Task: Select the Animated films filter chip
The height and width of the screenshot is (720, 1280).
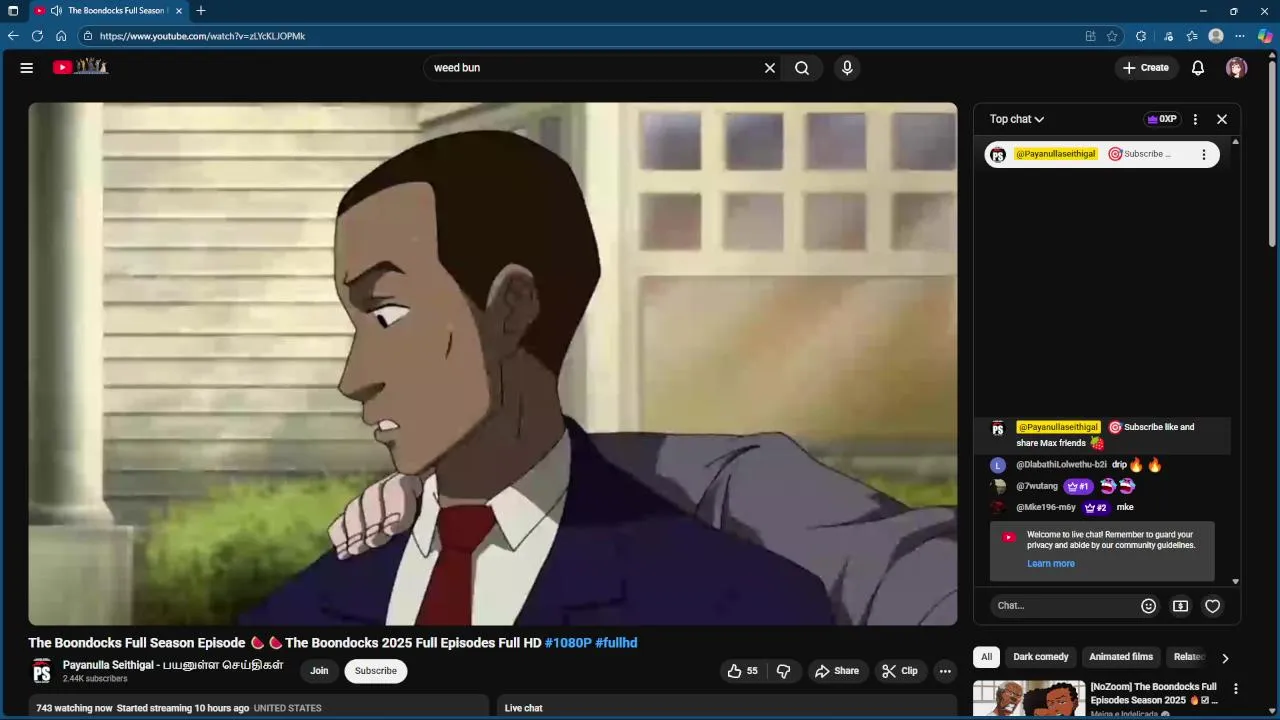Action: tap(1121, 657)
